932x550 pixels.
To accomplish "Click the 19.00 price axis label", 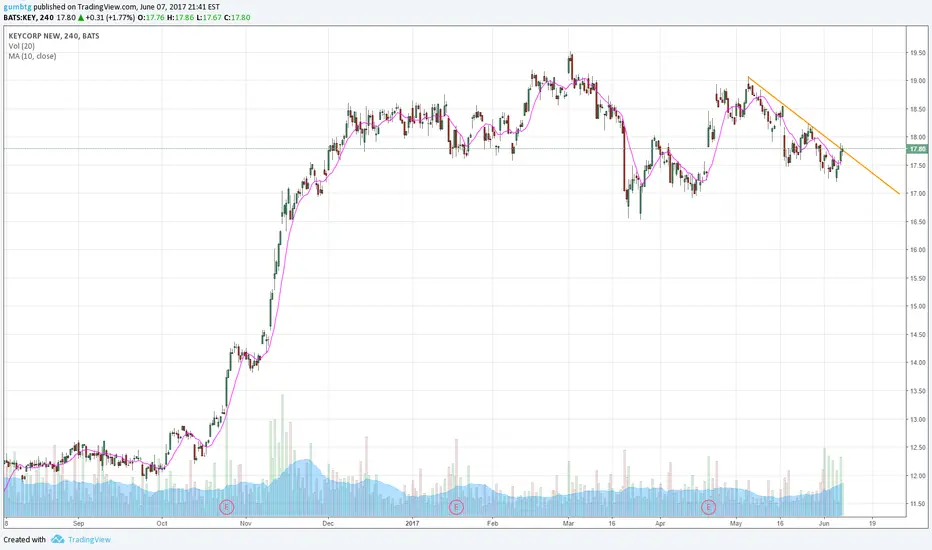I will click(918, 81).
